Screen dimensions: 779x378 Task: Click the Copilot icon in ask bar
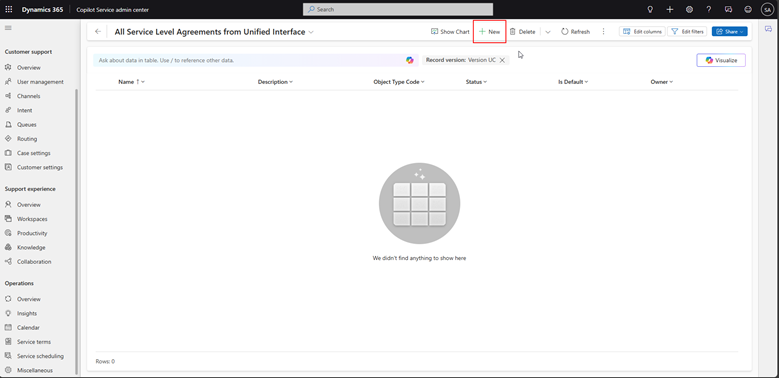(409, 60)
